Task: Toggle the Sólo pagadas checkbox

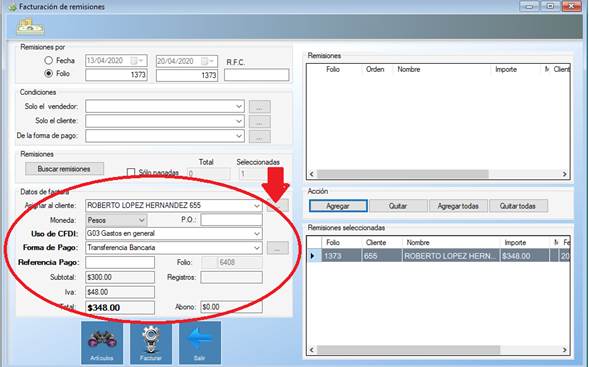Action: click(x=131, y=172)
